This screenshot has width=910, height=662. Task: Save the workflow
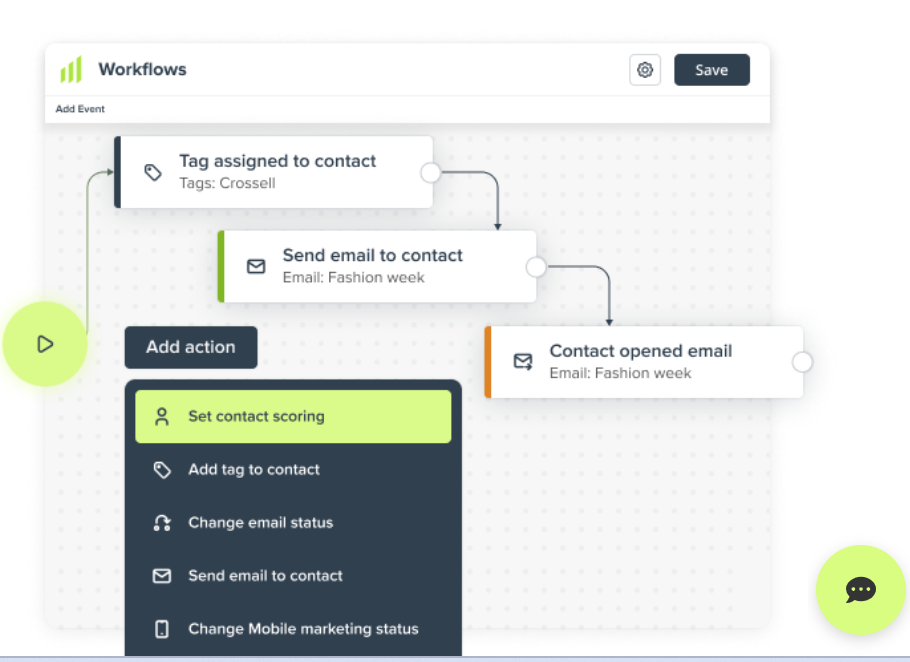[711, 70]
